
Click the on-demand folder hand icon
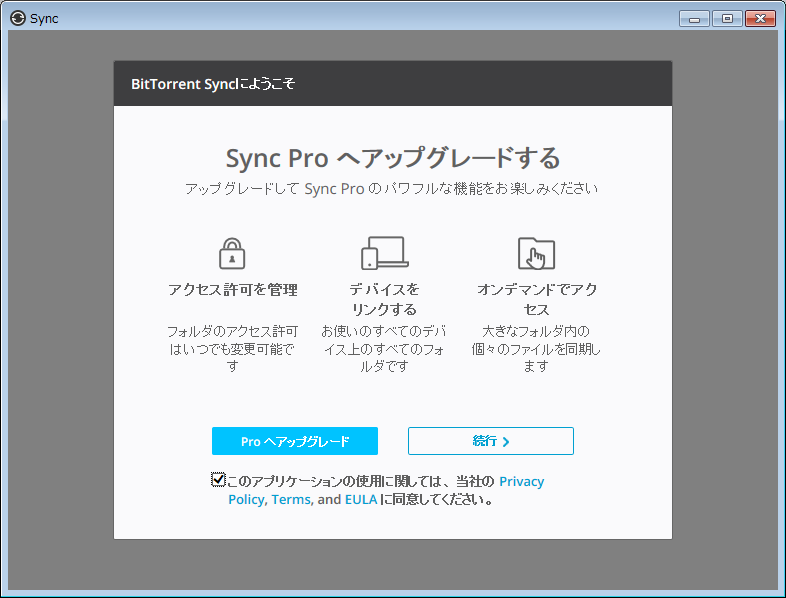pos(536,254)
